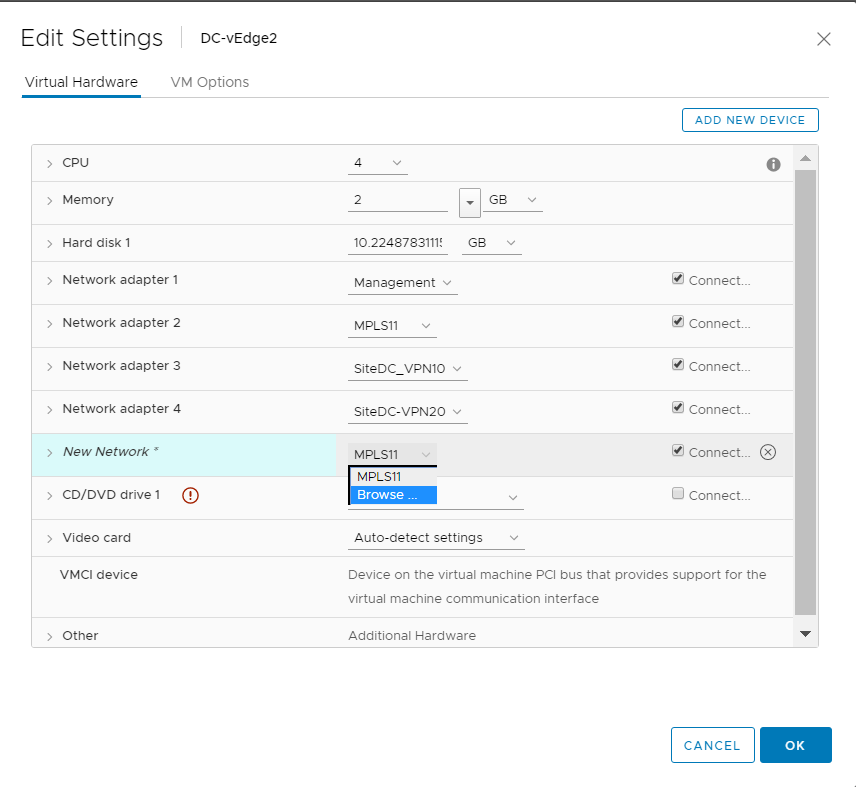Click the Hard disk 1 size field
Screen dimensions: 856x787
[x=397, y=243]
